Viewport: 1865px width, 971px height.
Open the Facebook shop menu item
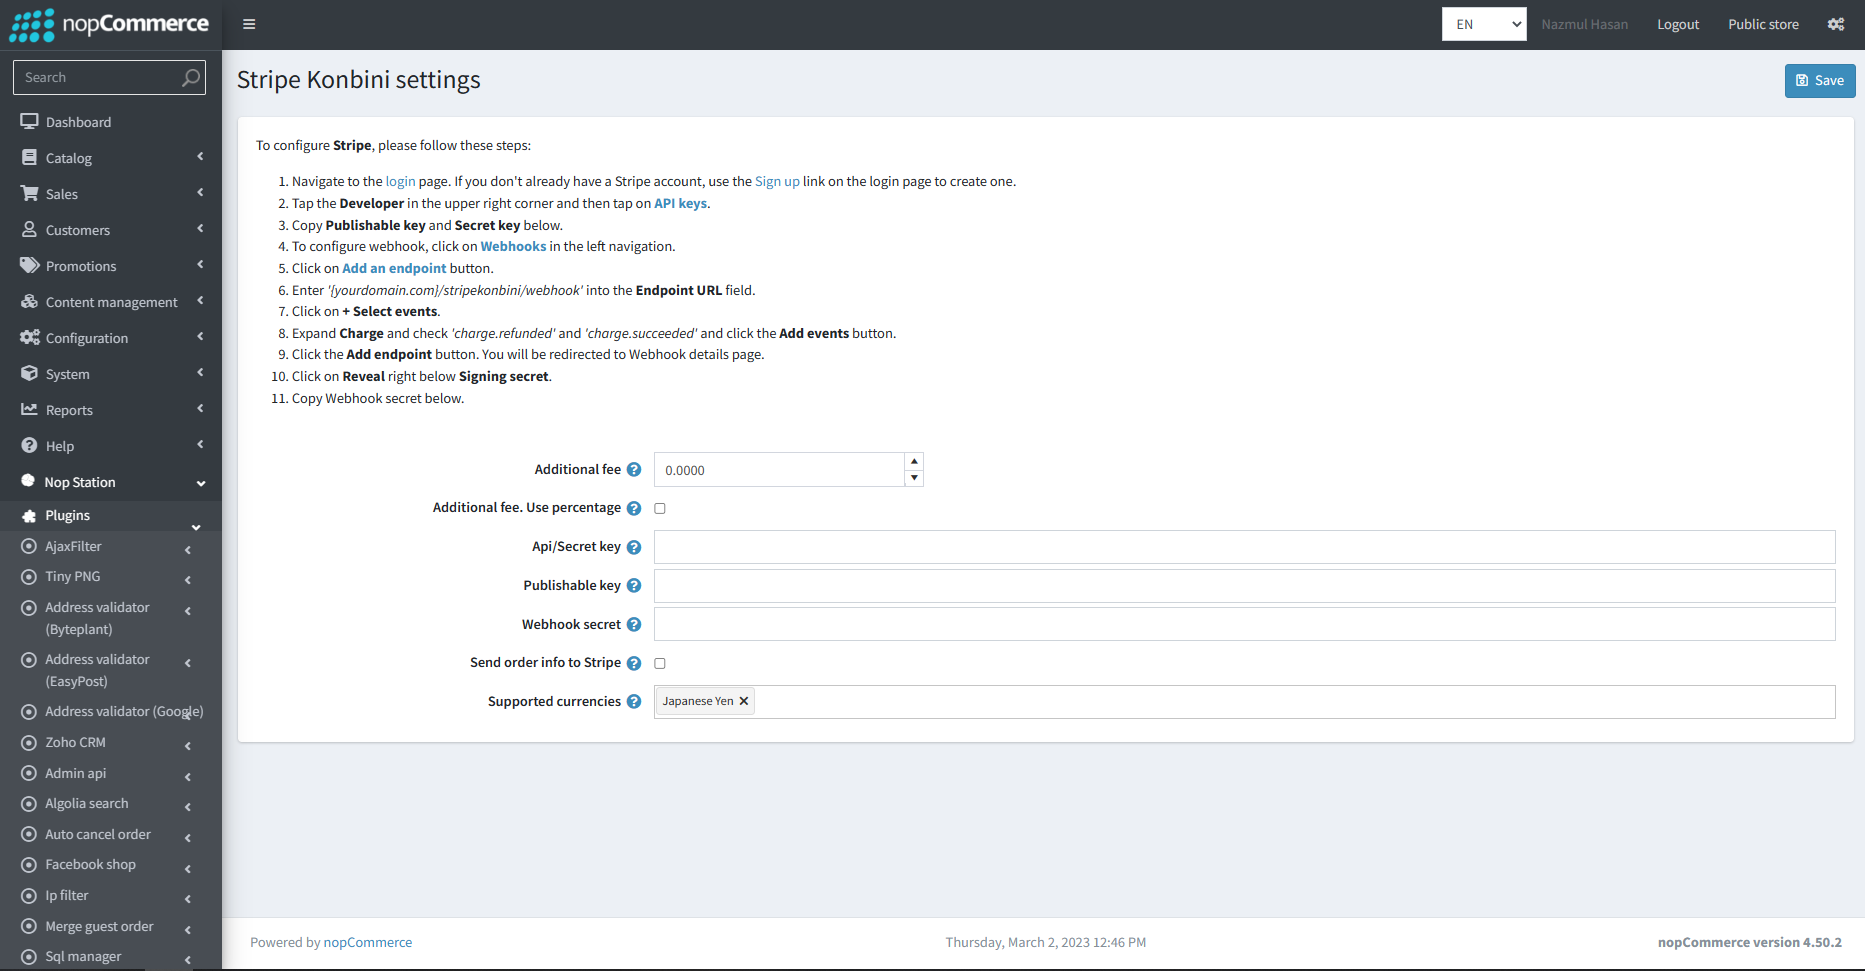tap(90, 865)
